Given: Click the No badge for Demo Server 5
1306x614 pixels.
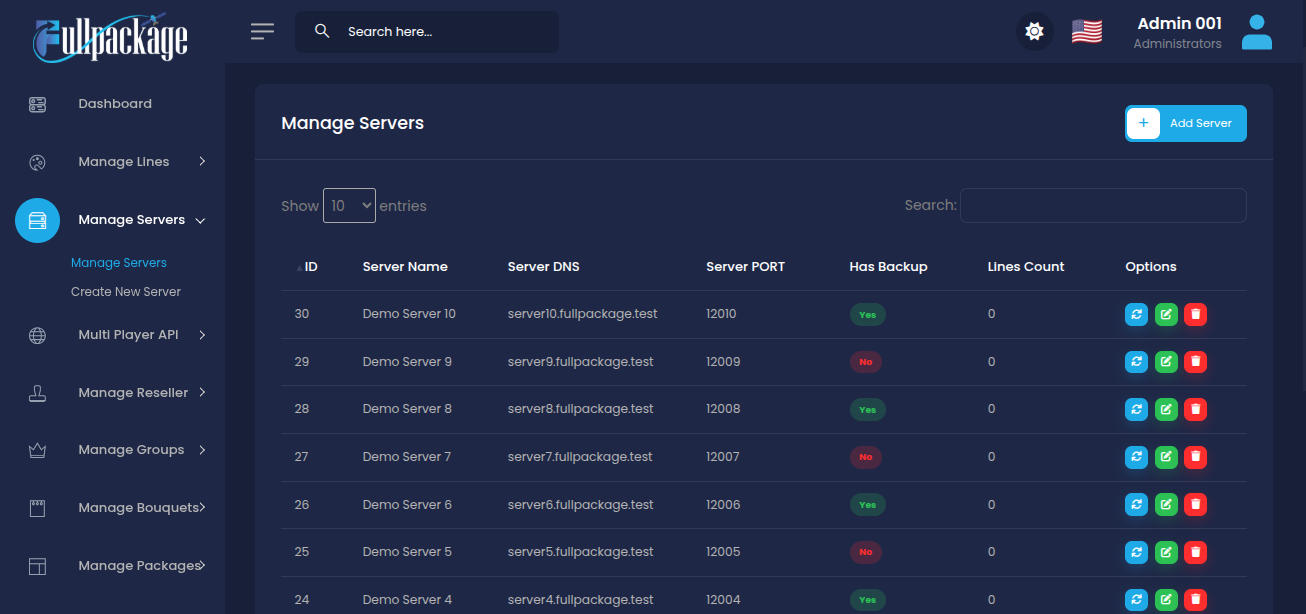Looking at the screenshot, I should click(866, 552).
